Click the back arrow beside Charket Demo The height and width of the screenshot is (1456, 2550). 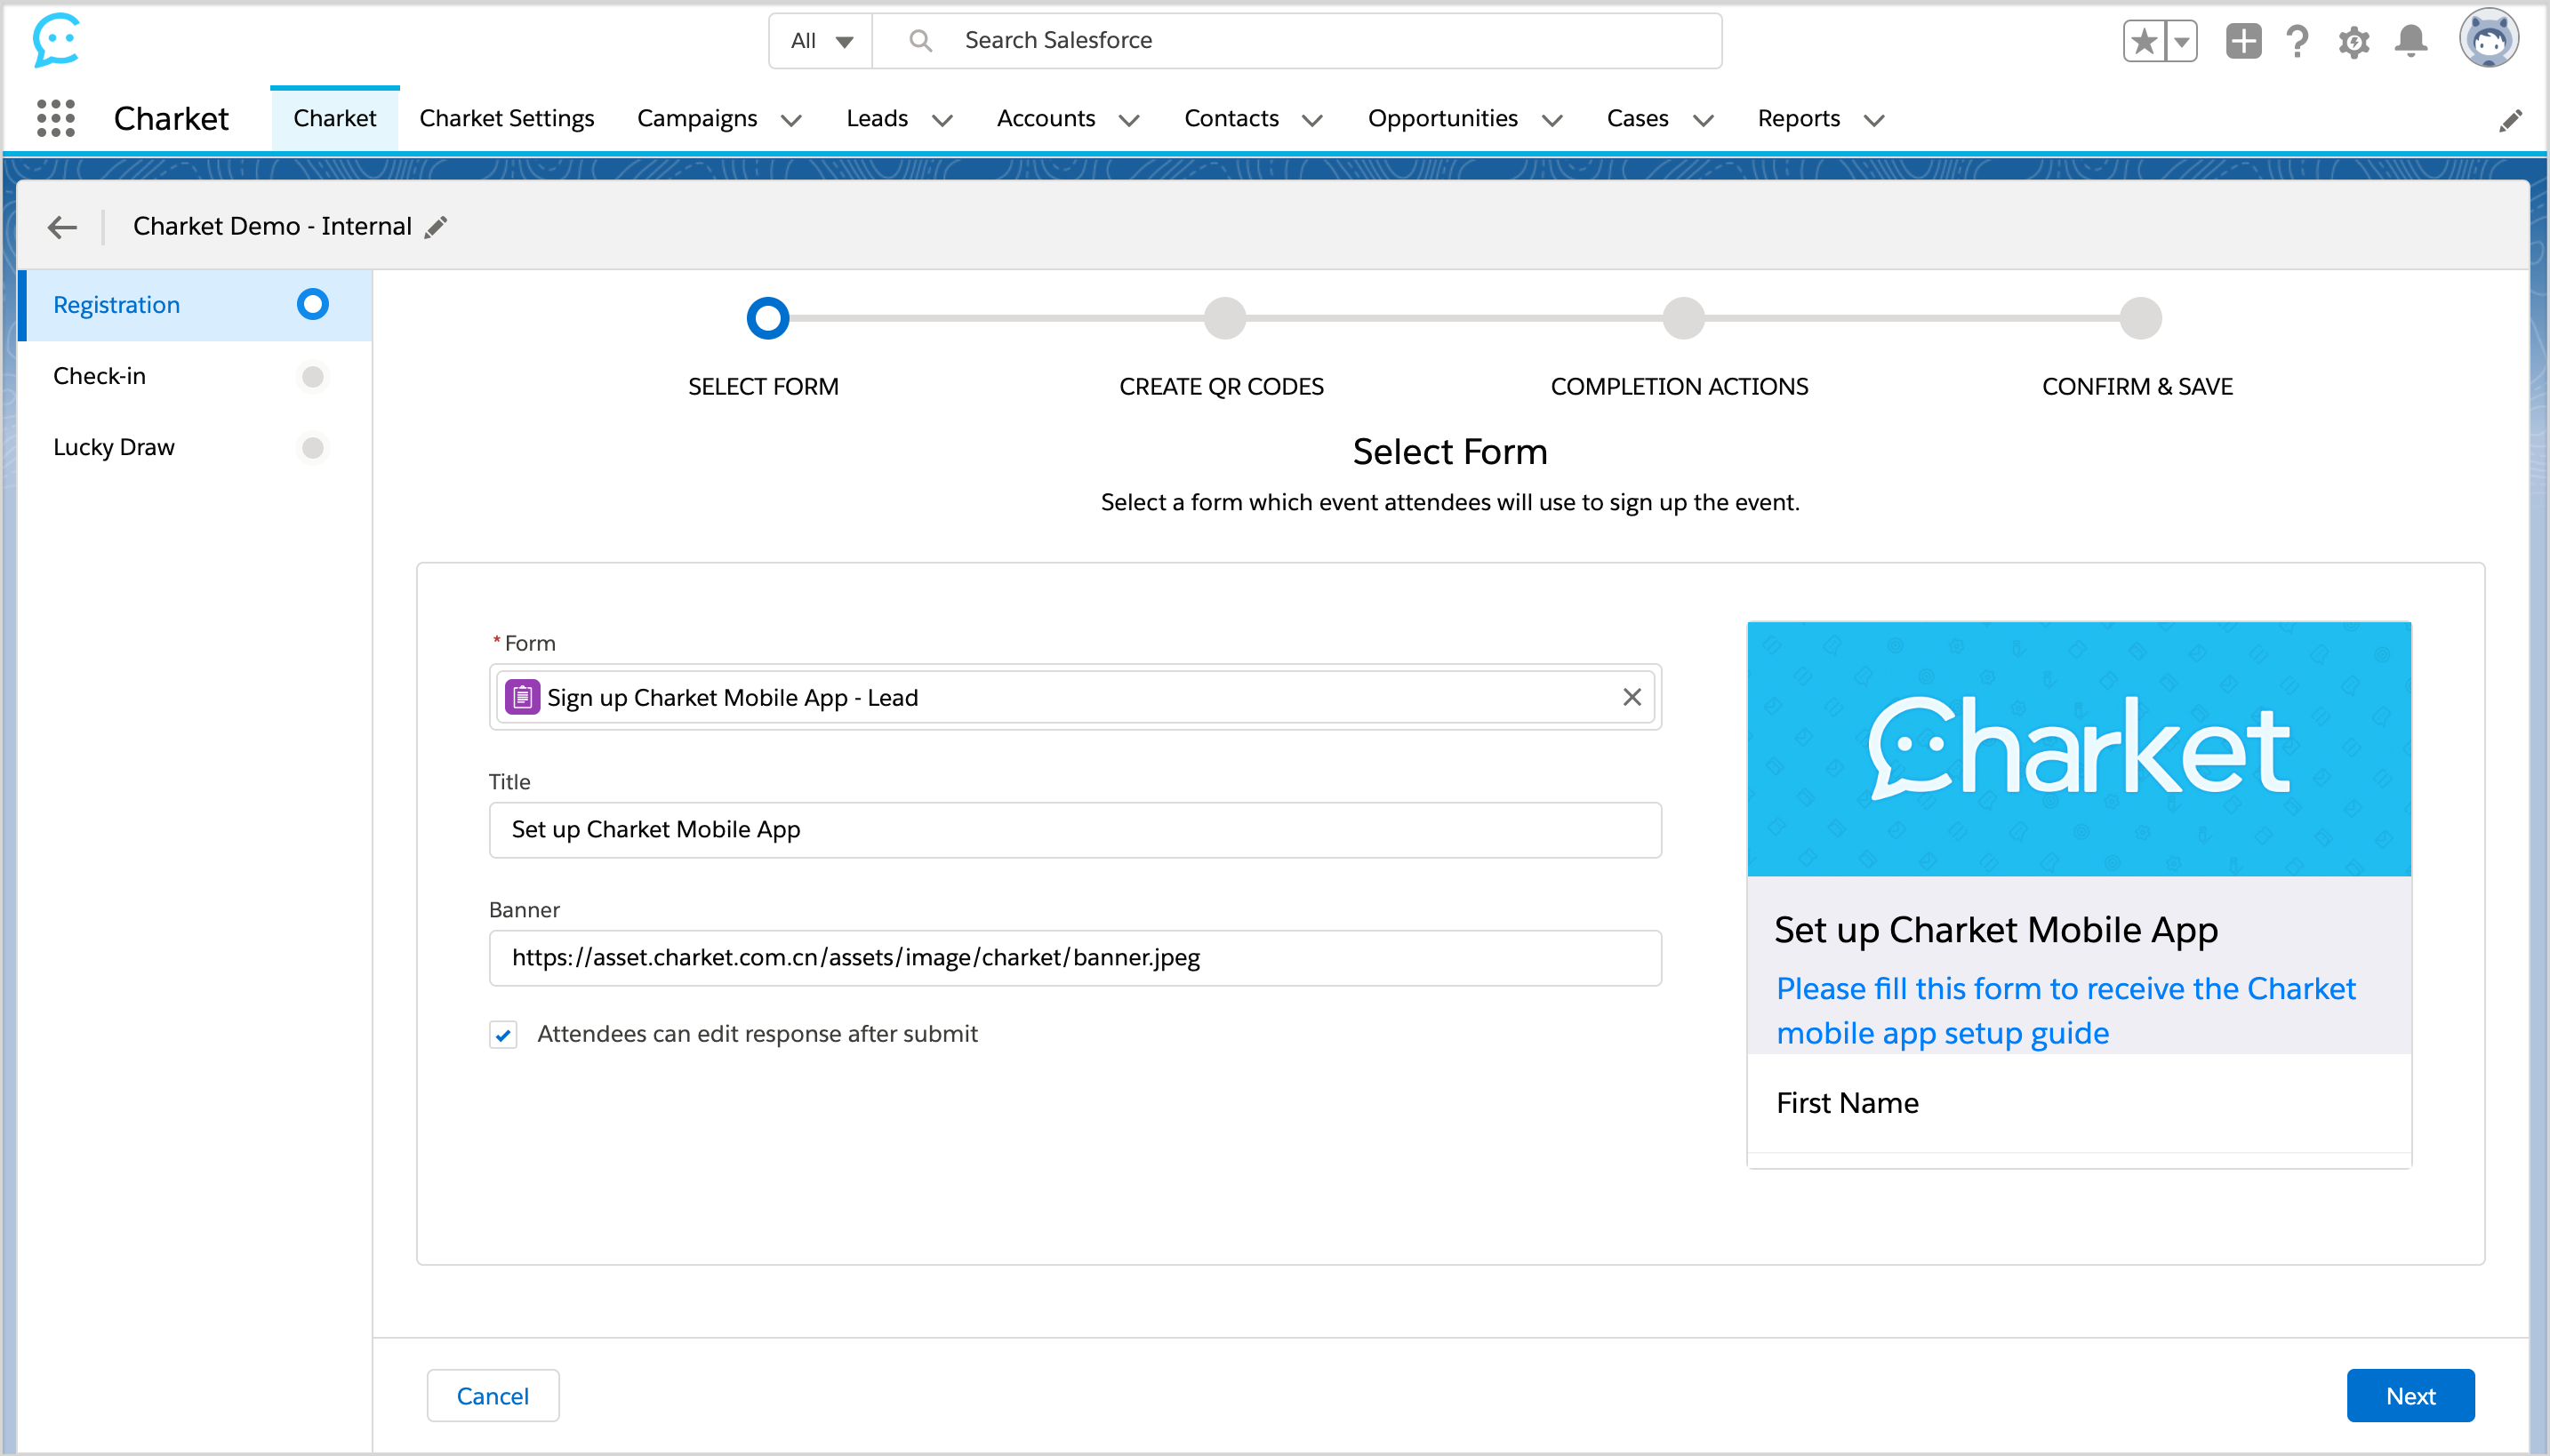click(x=62, y=227)
